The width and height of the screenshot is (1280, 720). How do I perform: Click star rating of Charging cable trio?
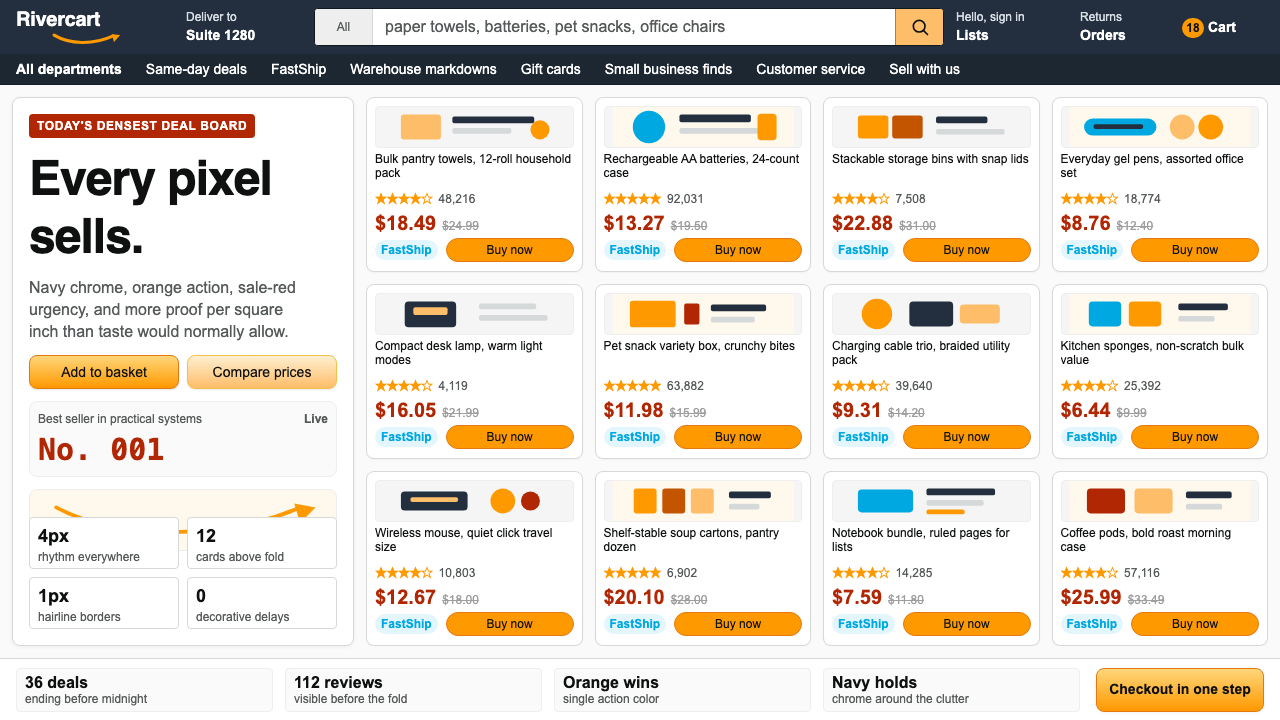[x=861, y=386]
